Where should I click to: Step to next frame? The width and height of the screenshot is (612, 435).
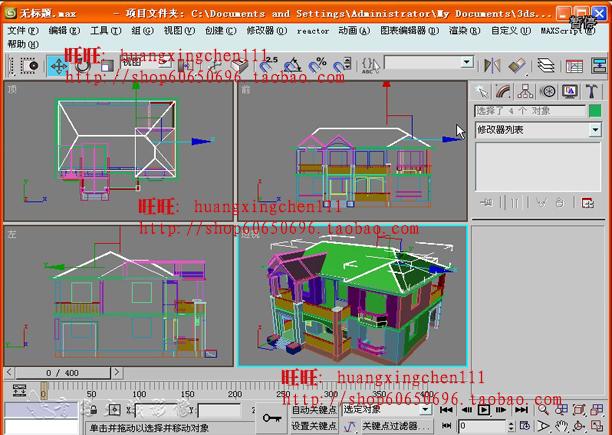(x=502, y=410)
